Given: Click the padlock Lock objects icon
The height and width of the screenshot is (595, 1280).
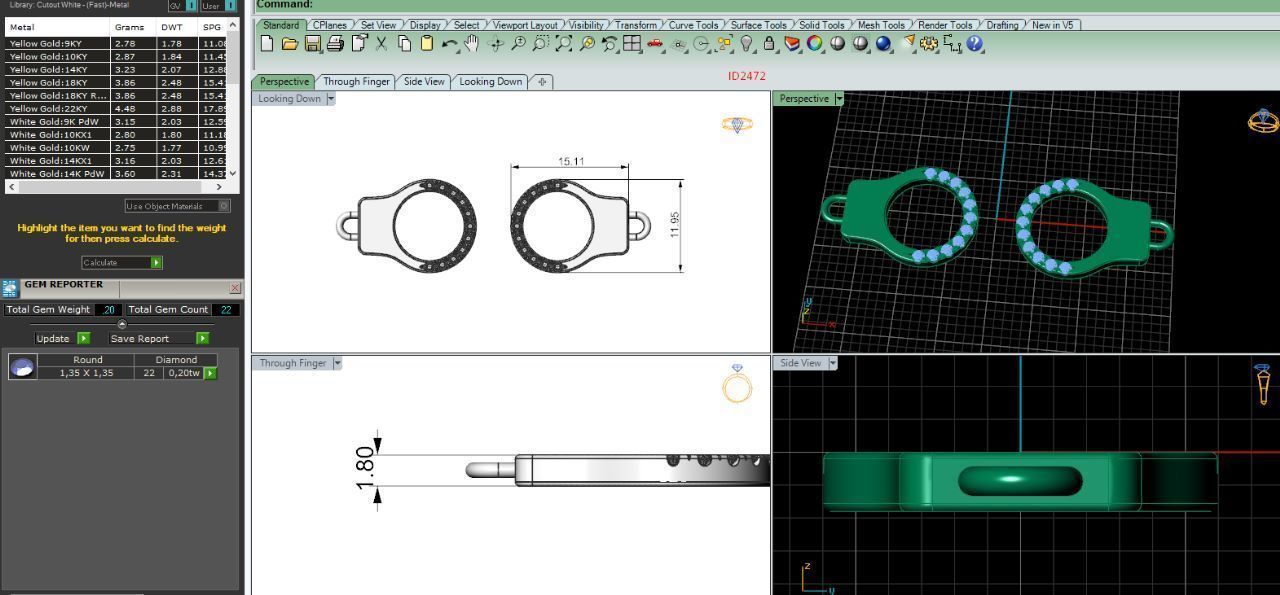Looking at the screenshot, I should pos(768,43).
